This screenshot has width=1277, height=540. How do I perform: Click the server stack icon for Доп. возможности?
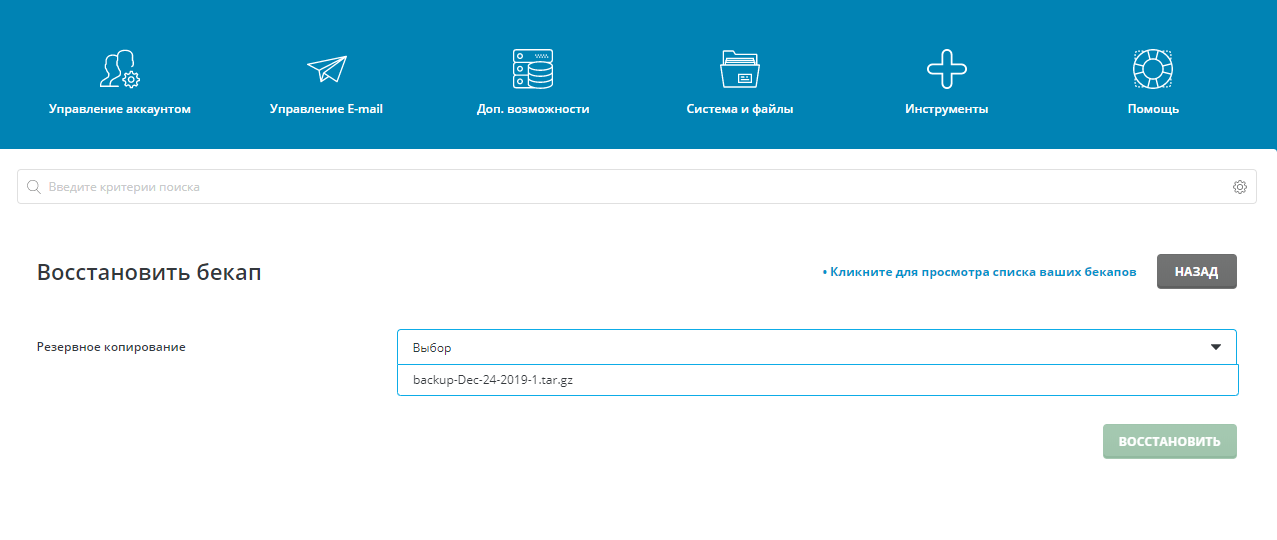[x=533, y=69]
